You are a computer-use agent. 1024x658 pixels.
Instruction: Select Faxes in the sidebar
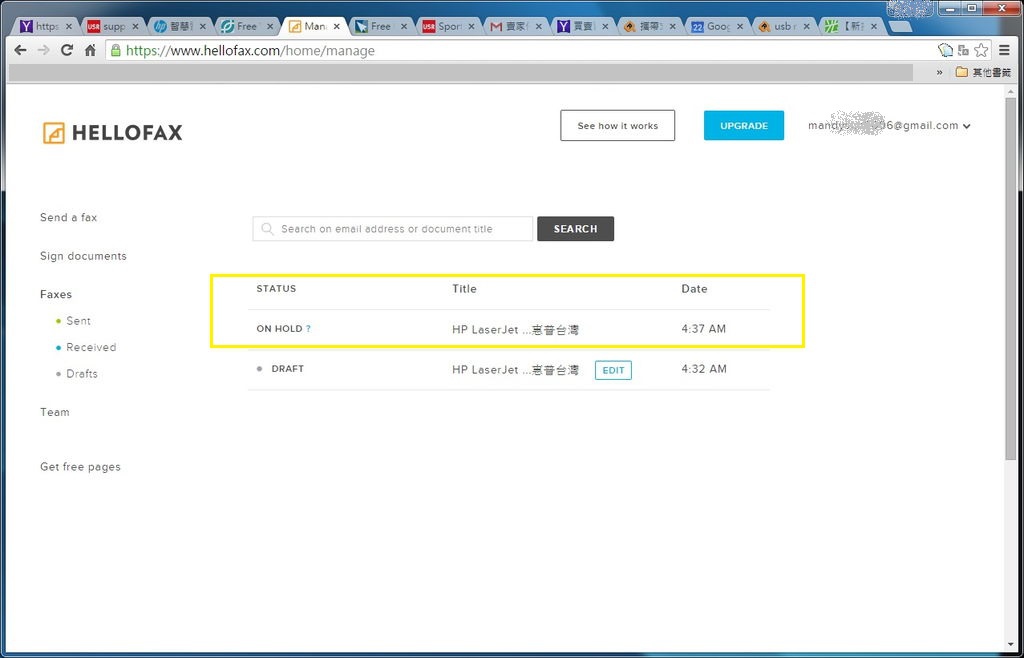(56, 294)
